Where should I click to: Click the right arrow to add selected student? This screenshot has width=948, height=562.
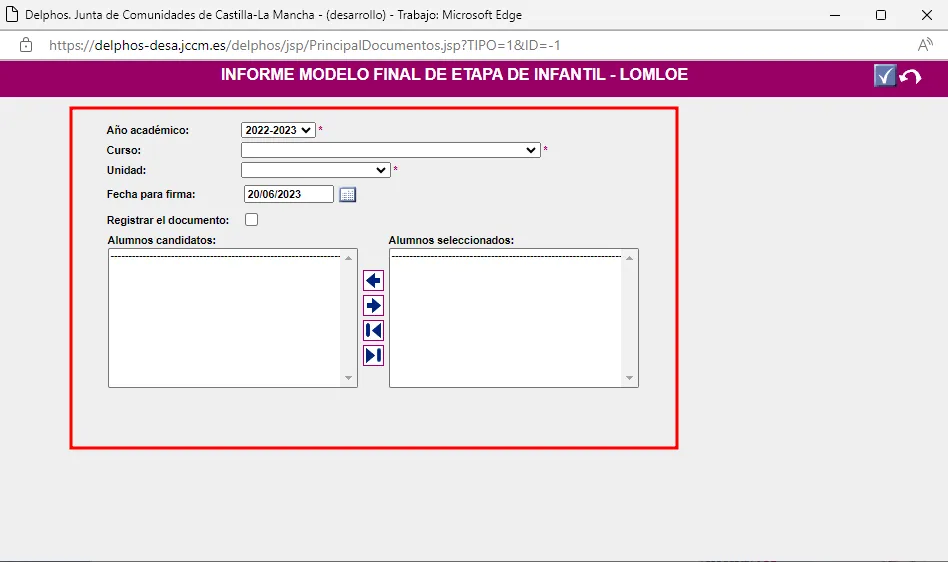373,306
